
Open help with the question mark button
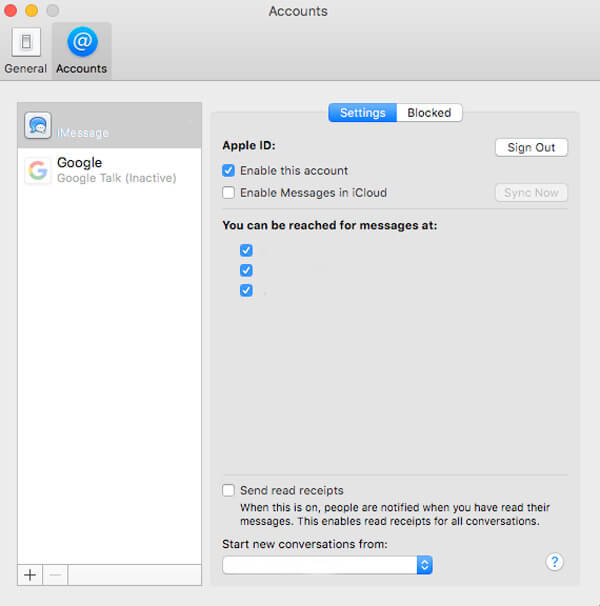click(554, 562)
